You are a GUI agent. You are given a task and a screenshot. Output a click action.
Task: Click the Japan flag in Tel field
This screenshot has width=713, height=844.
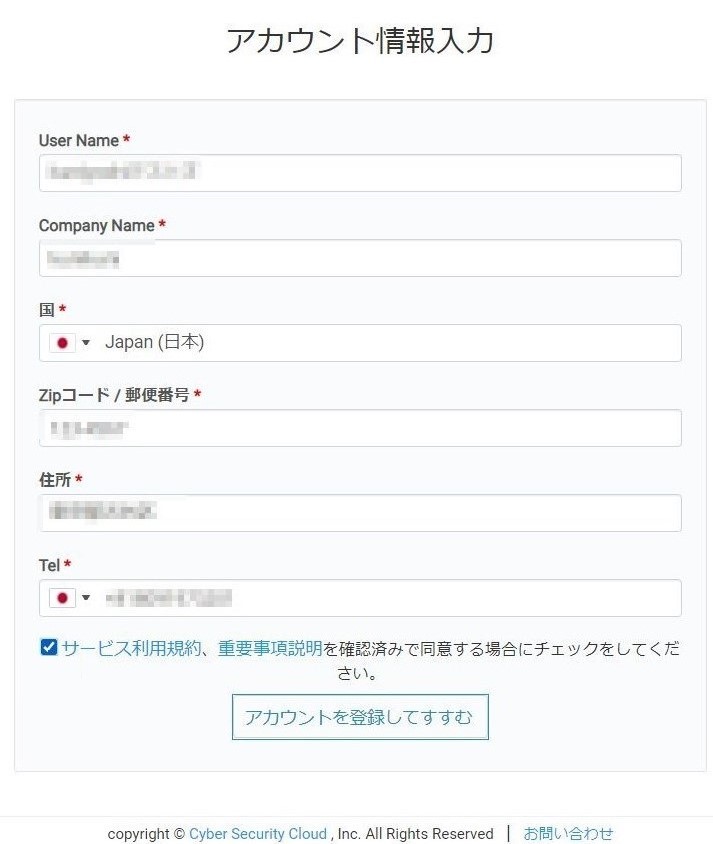63,598
